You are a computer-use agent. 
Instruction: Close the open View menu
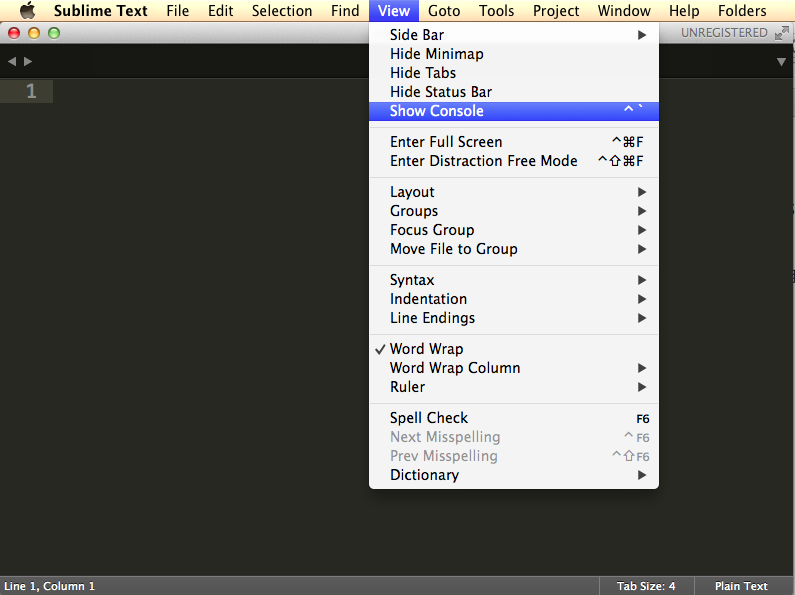click(x=394, y=11)
